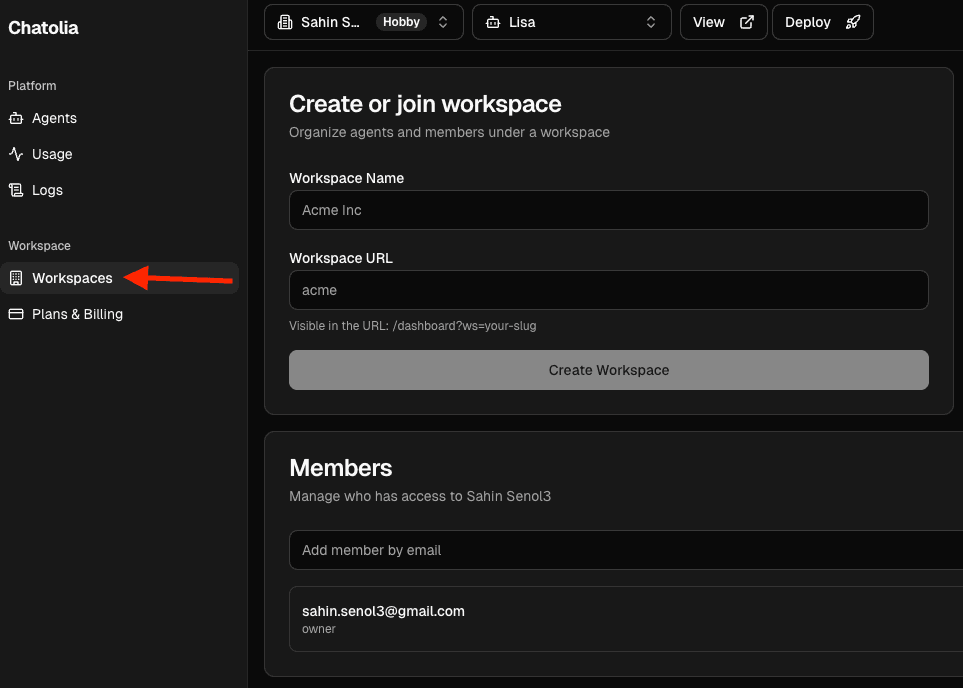This screenshot has width=963, height=688.
Task: Focus the Workspace Name field showing Acme Inc
Action: [608, 210]
